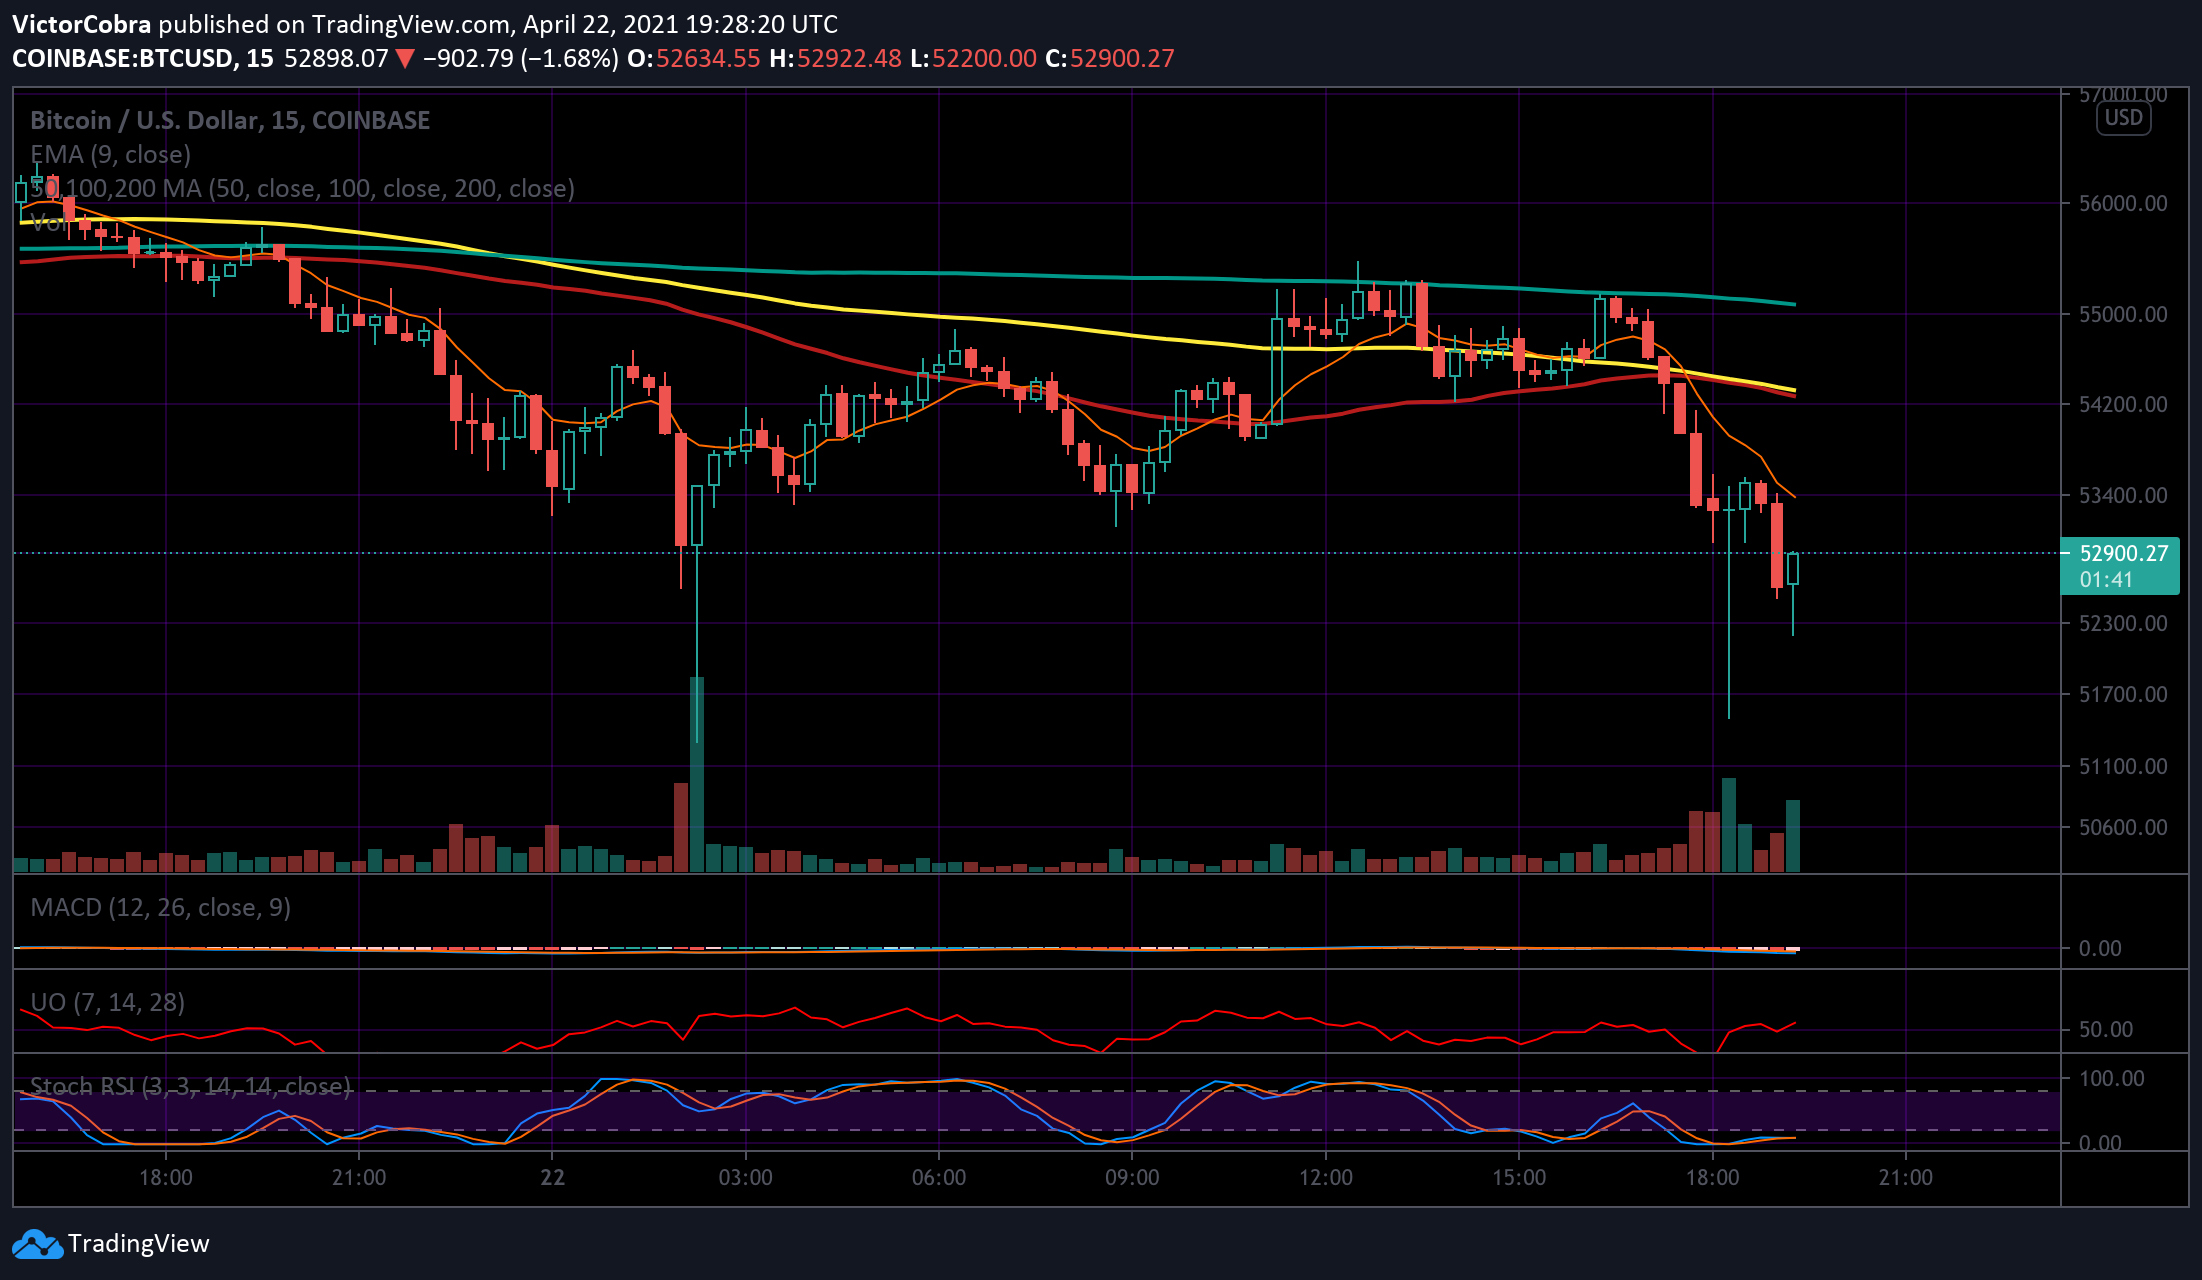Click the MACD (12, 26, close, 9) label
Screen dimensions: 2202x1280
pyautogui.click(x=160, y=907)
